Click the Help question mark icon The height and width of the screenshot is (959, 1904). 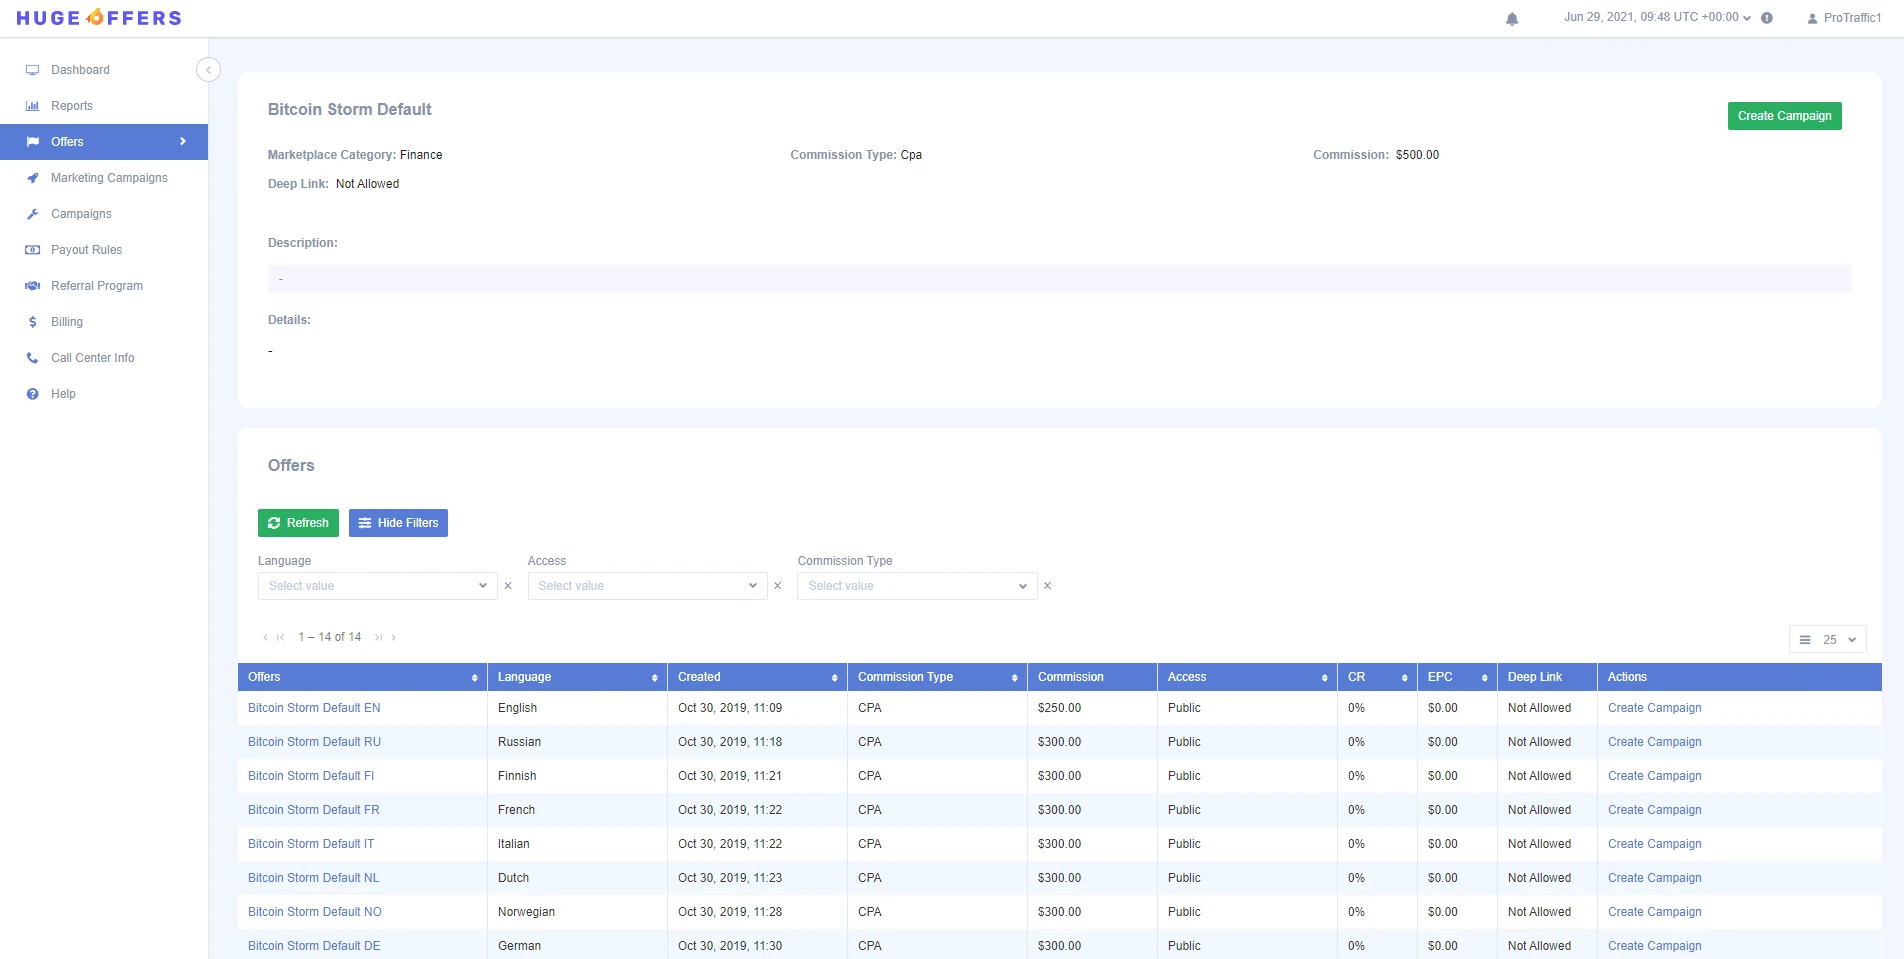point(32,394)
